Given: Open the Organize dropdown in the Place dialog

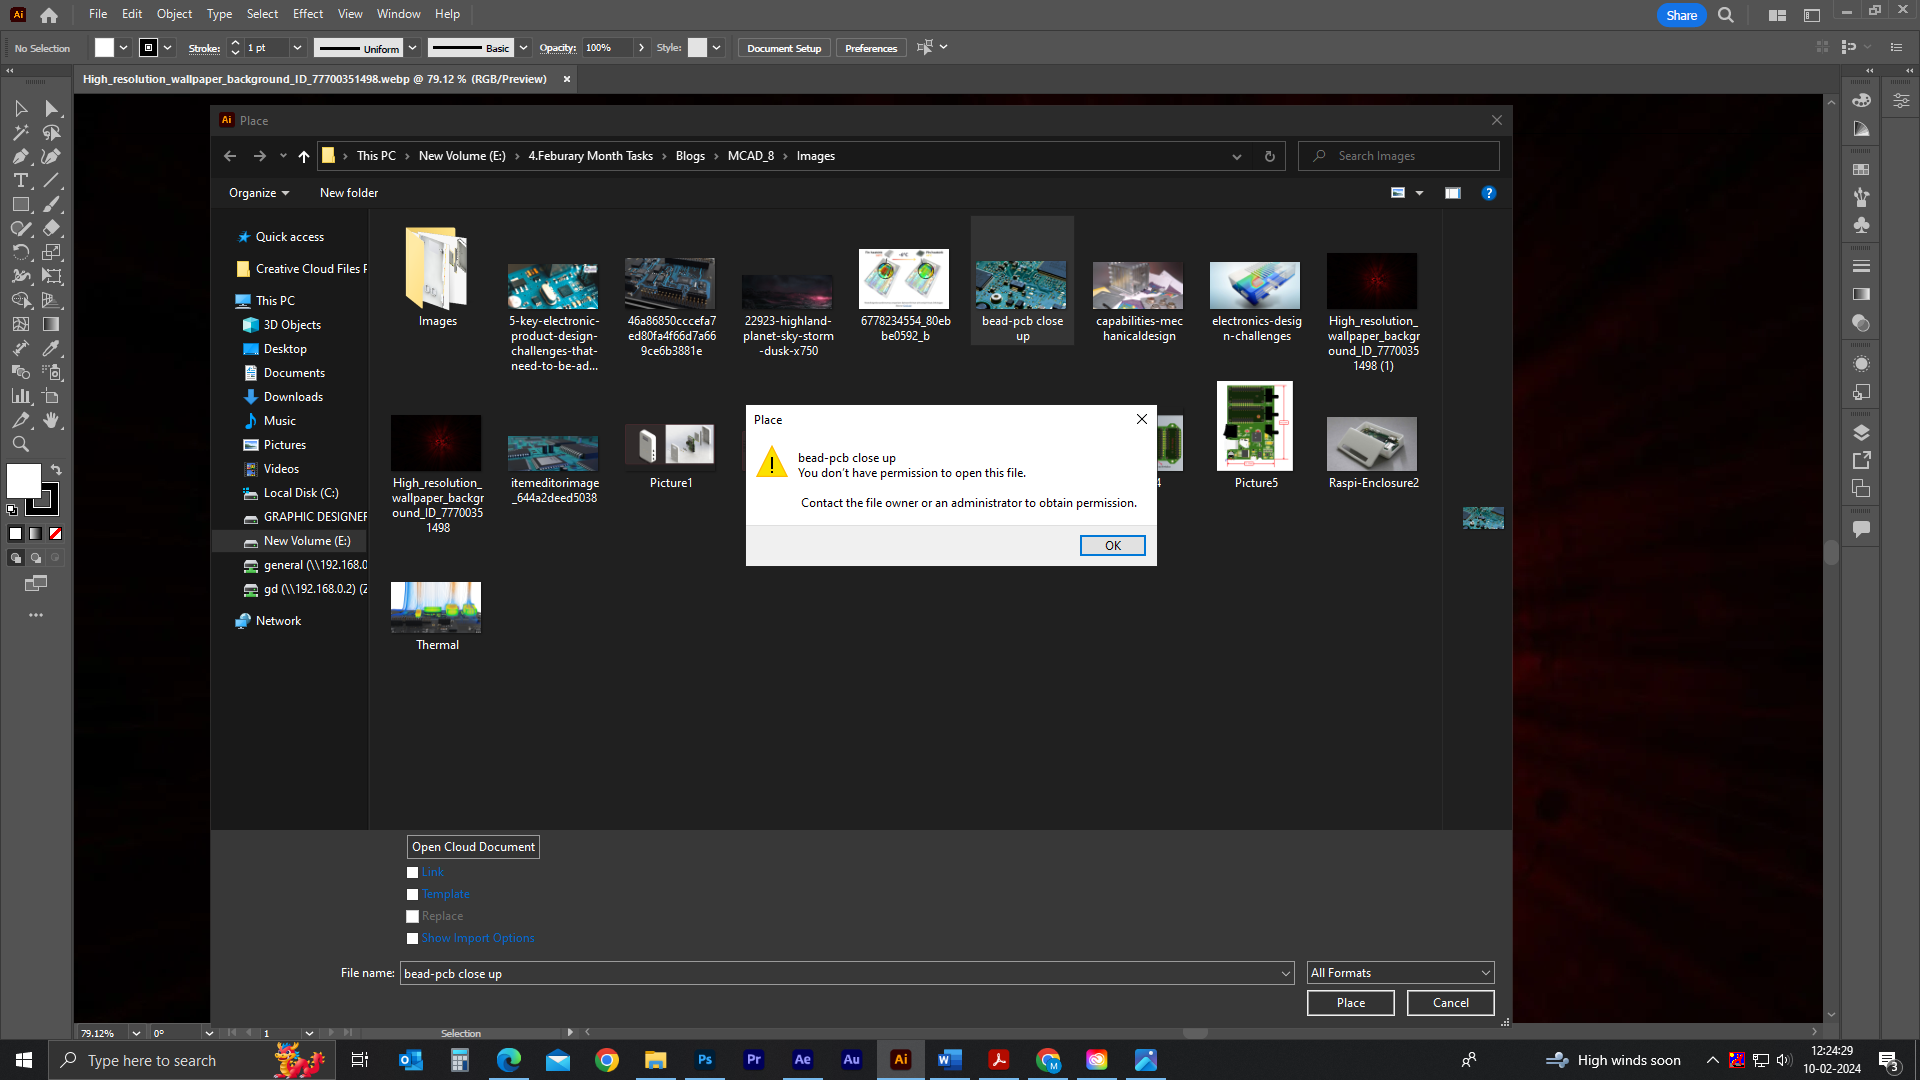Looking at the screenshot, I should point(258,192).
